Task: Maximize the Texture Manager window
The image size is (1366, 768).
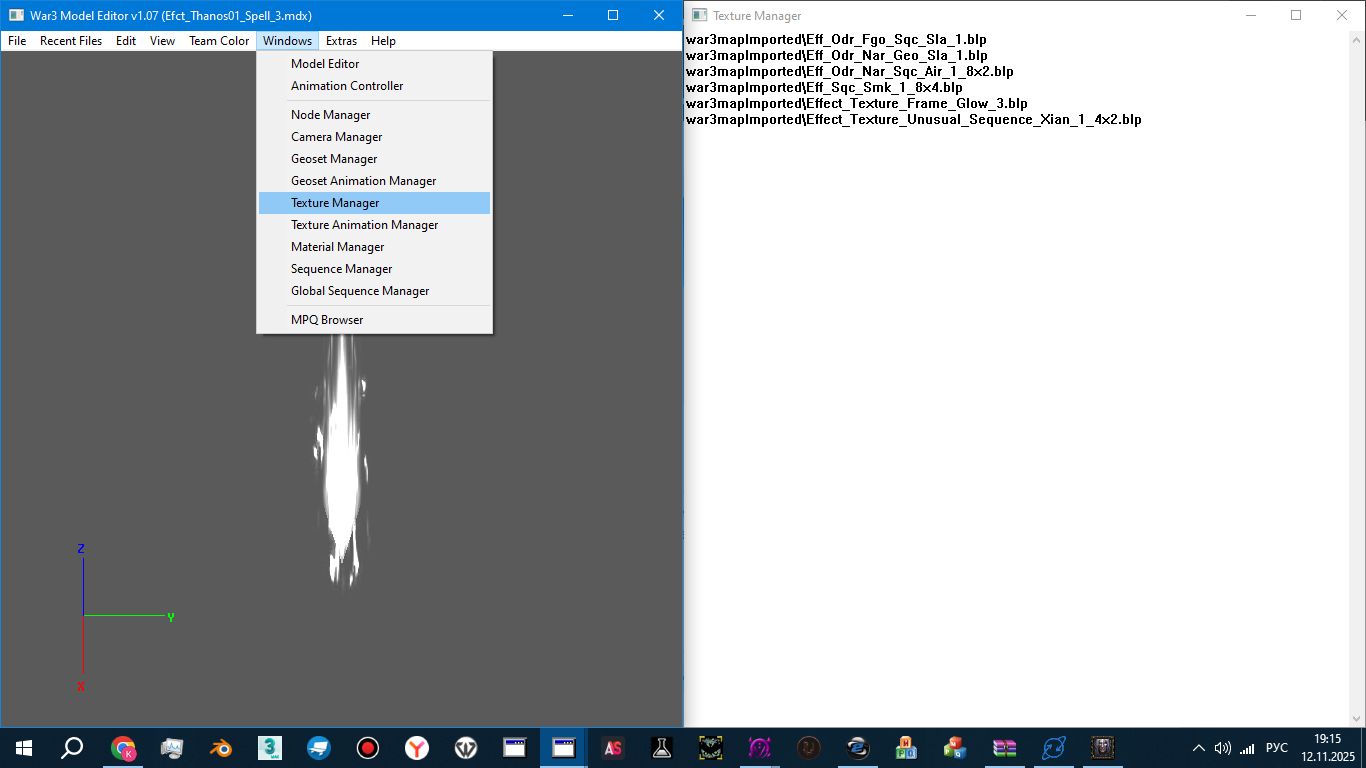Action: click(1296, 15)
